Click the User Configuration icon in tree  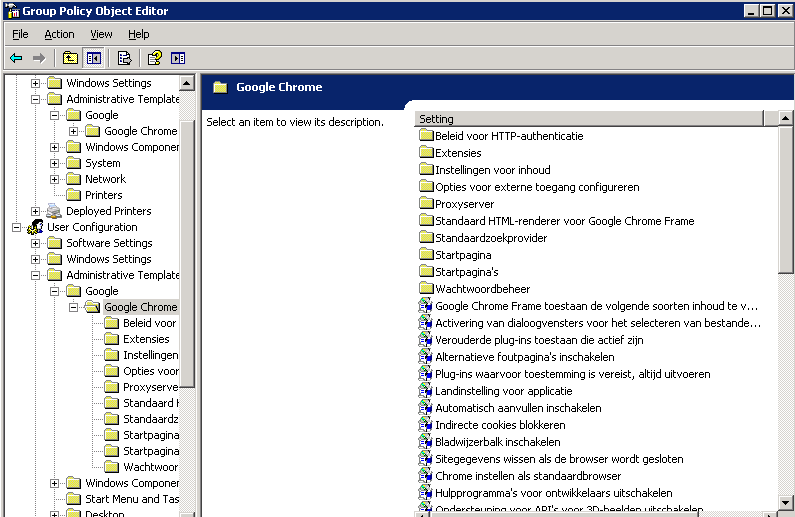coord(35,227)
